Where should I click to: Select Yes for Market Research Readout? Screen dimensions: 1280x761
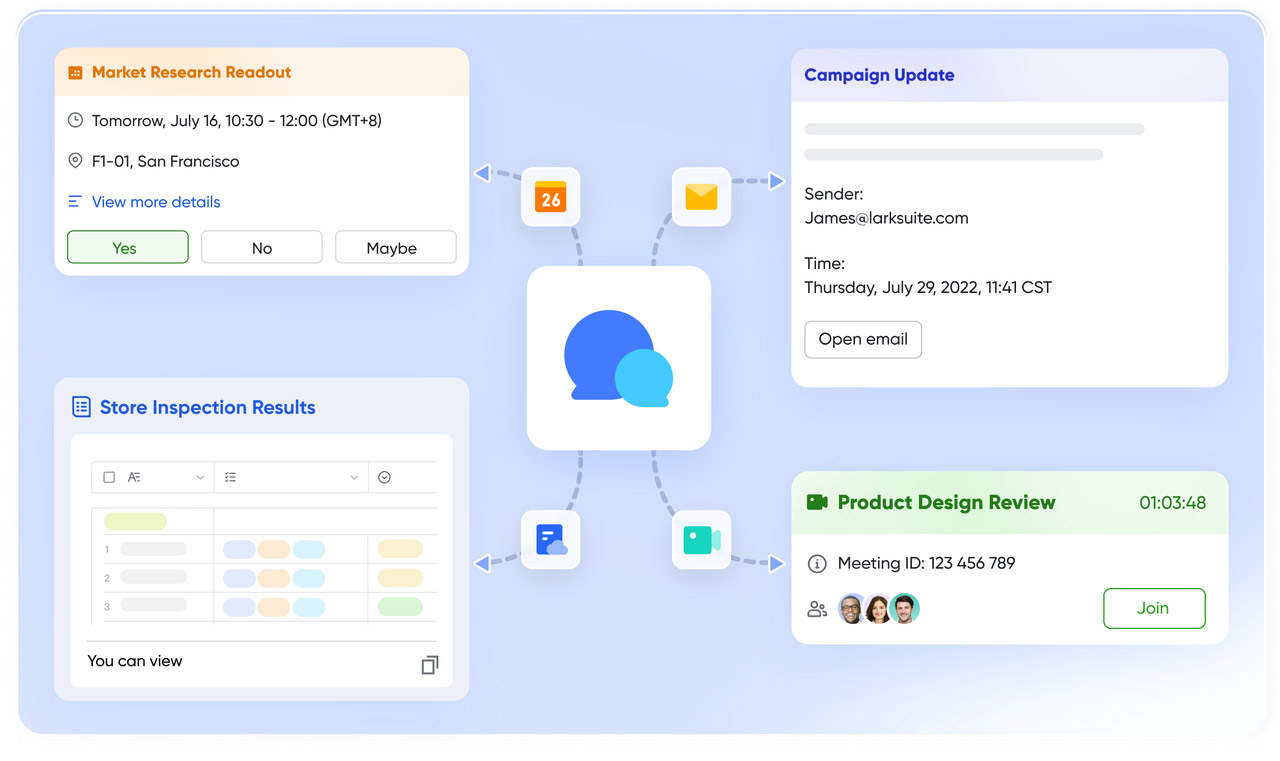click(127, 248)
